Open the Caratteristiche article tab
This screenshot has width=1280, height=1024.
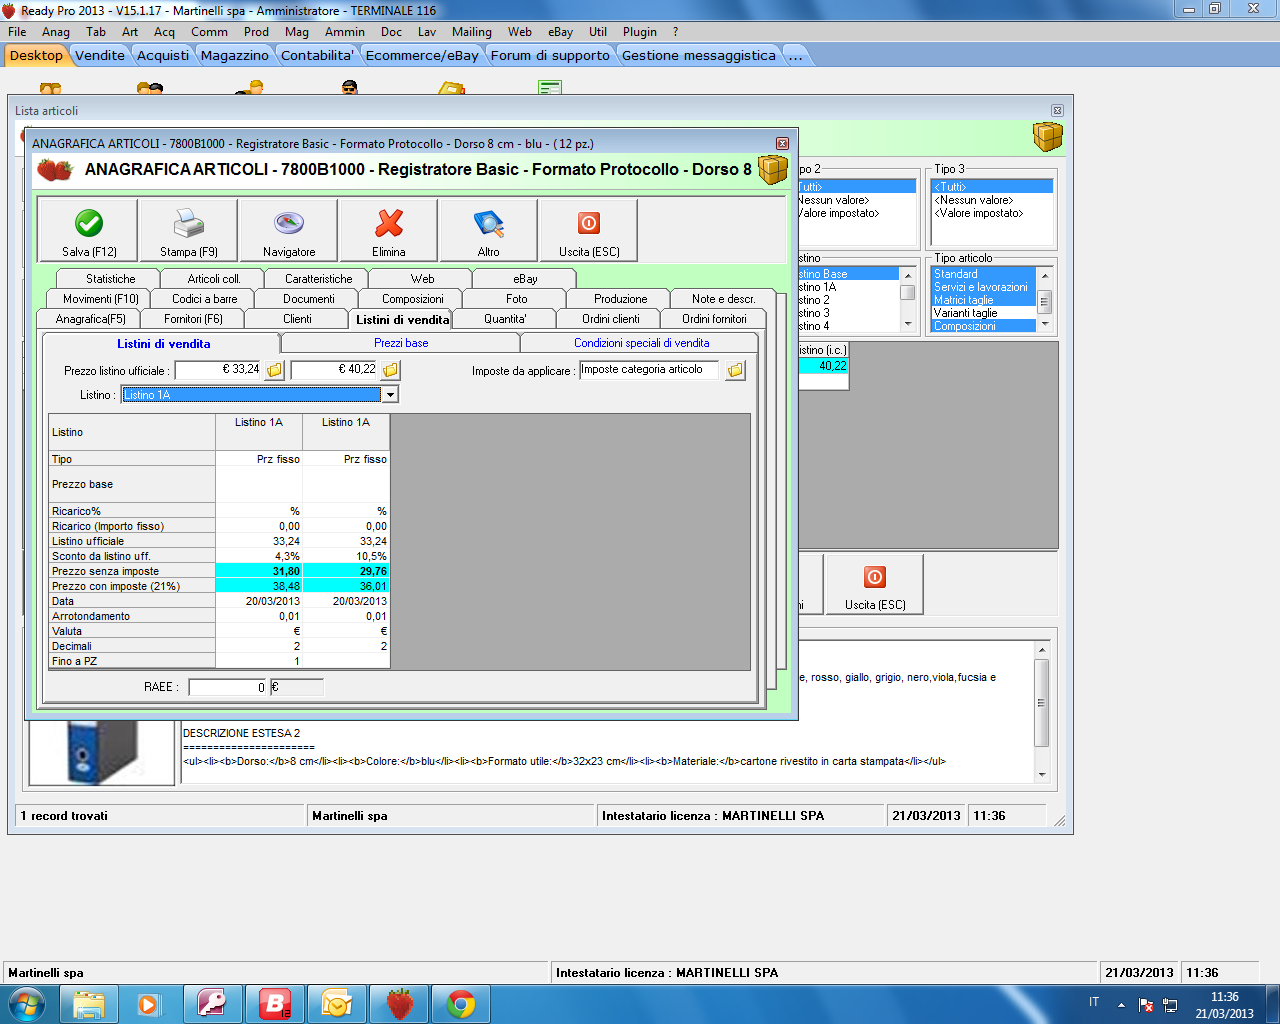[x=319, y=279]
